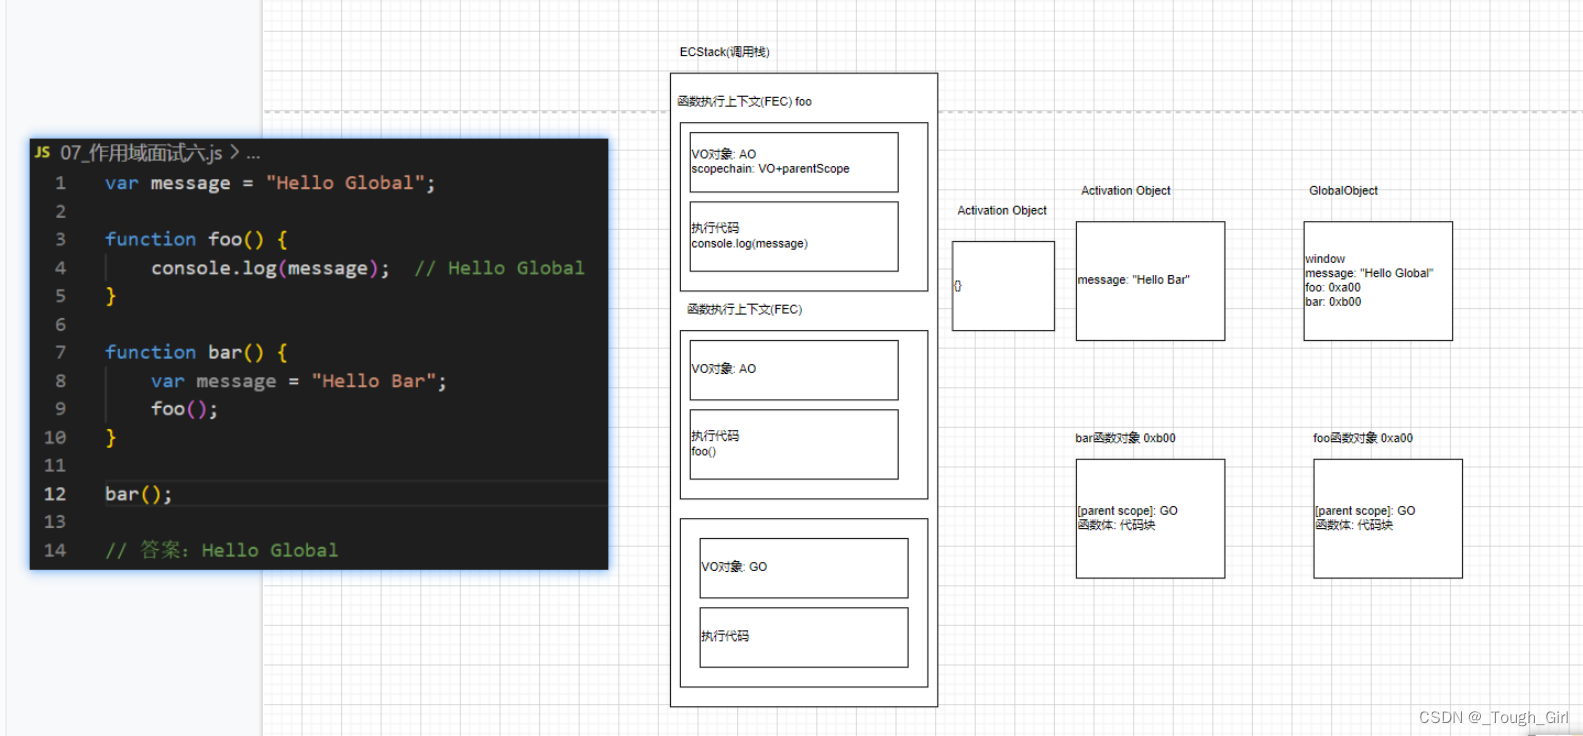The width and height of the screenshot is (1583, 736).
Task: Select the 'GlobalObject' label
Action: click(1344, 191)
